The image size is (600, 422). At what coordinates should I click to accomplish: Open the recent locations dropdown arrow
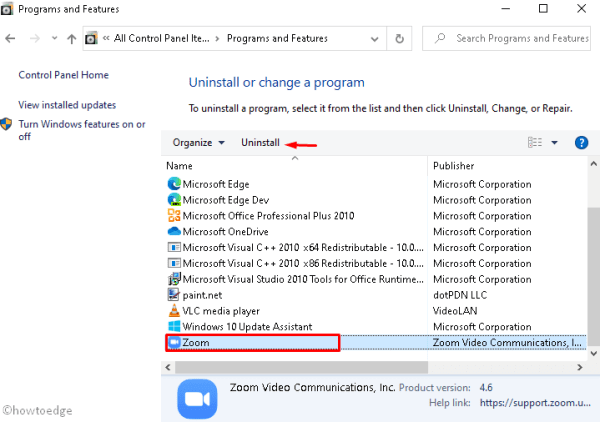(54, 38)
